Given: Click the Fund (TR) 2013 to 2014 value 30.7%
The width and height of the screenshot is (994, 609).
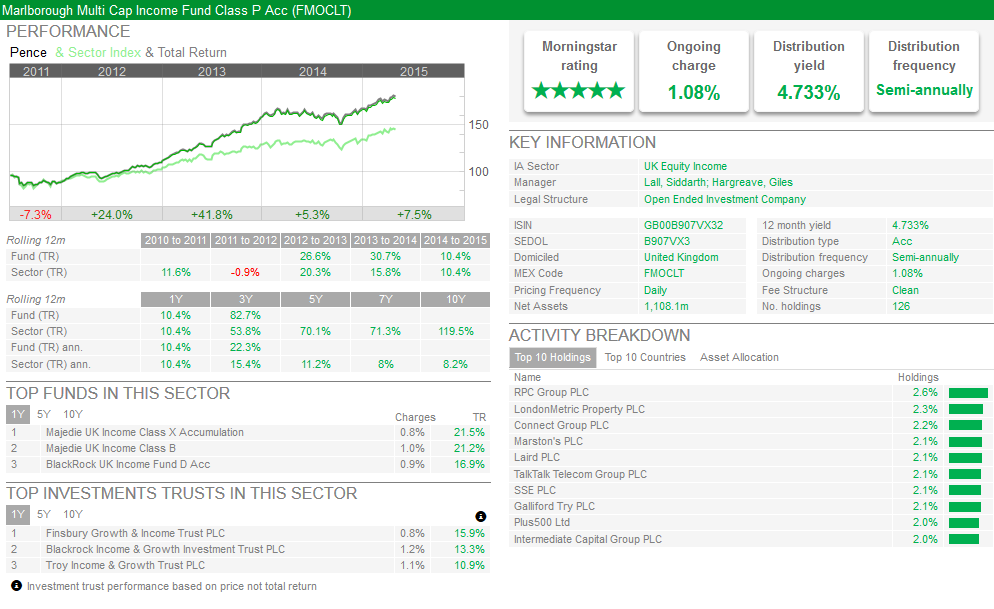Looking at the screenshot, I should (x=385, y=256).
